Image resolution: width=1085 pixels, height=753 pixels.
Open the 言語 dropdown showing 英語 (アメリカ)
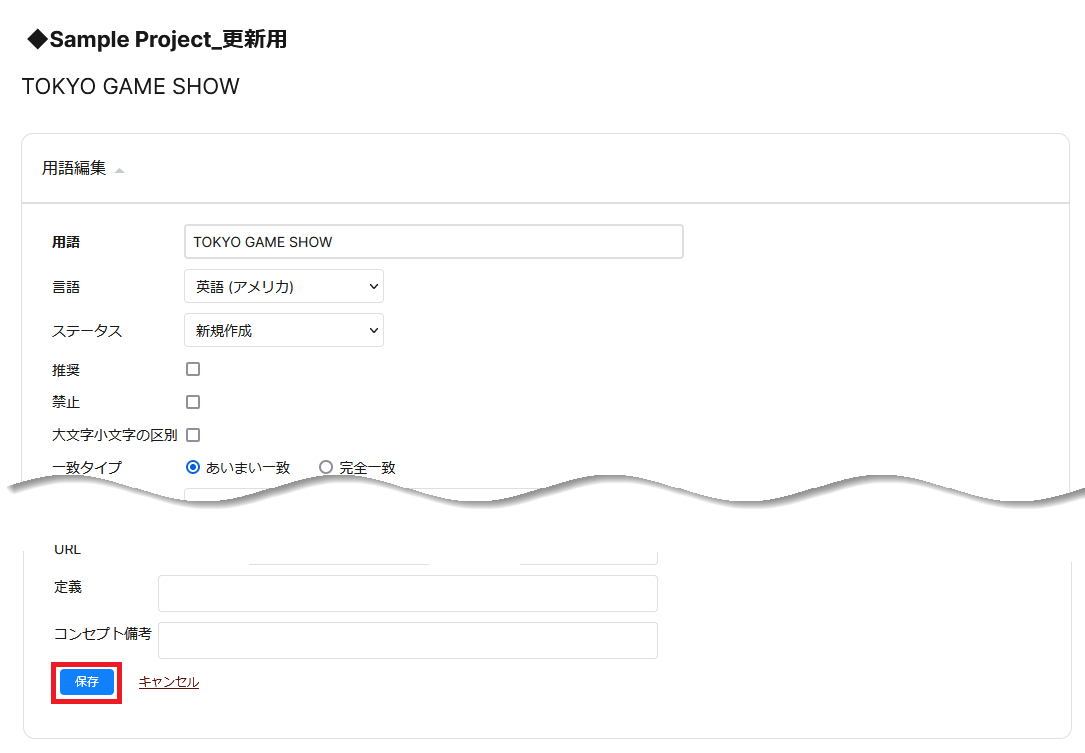284,287
